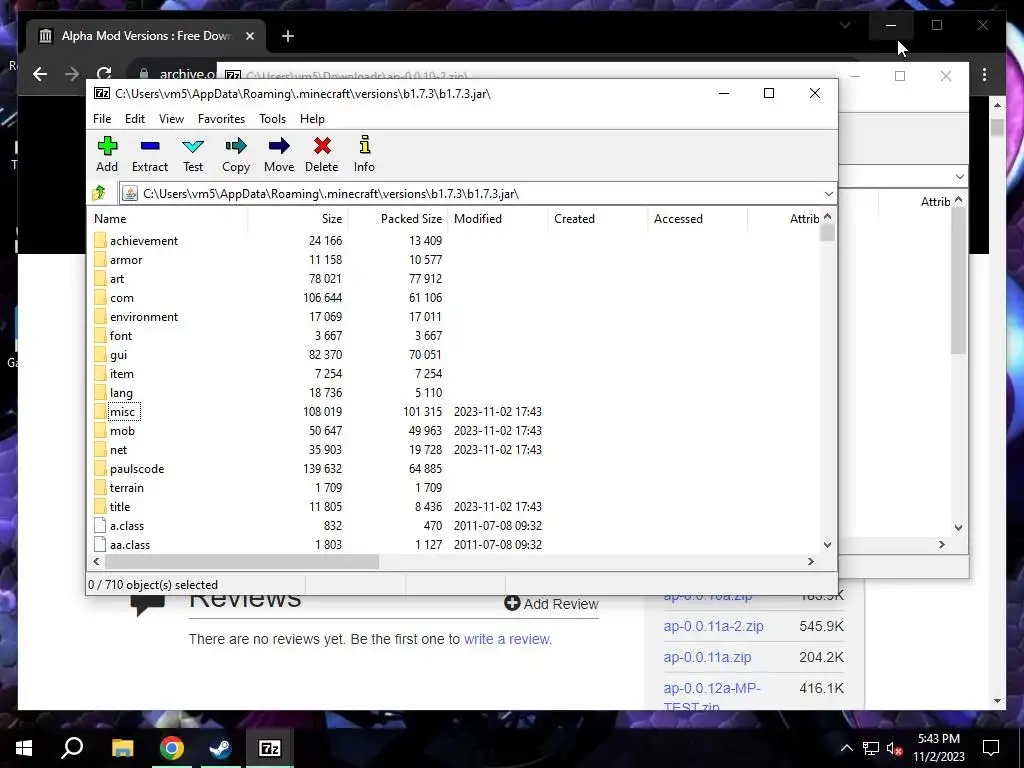Open Windows notification center
The height and width of the screenshot is (768, 1024).
point(991,748)
